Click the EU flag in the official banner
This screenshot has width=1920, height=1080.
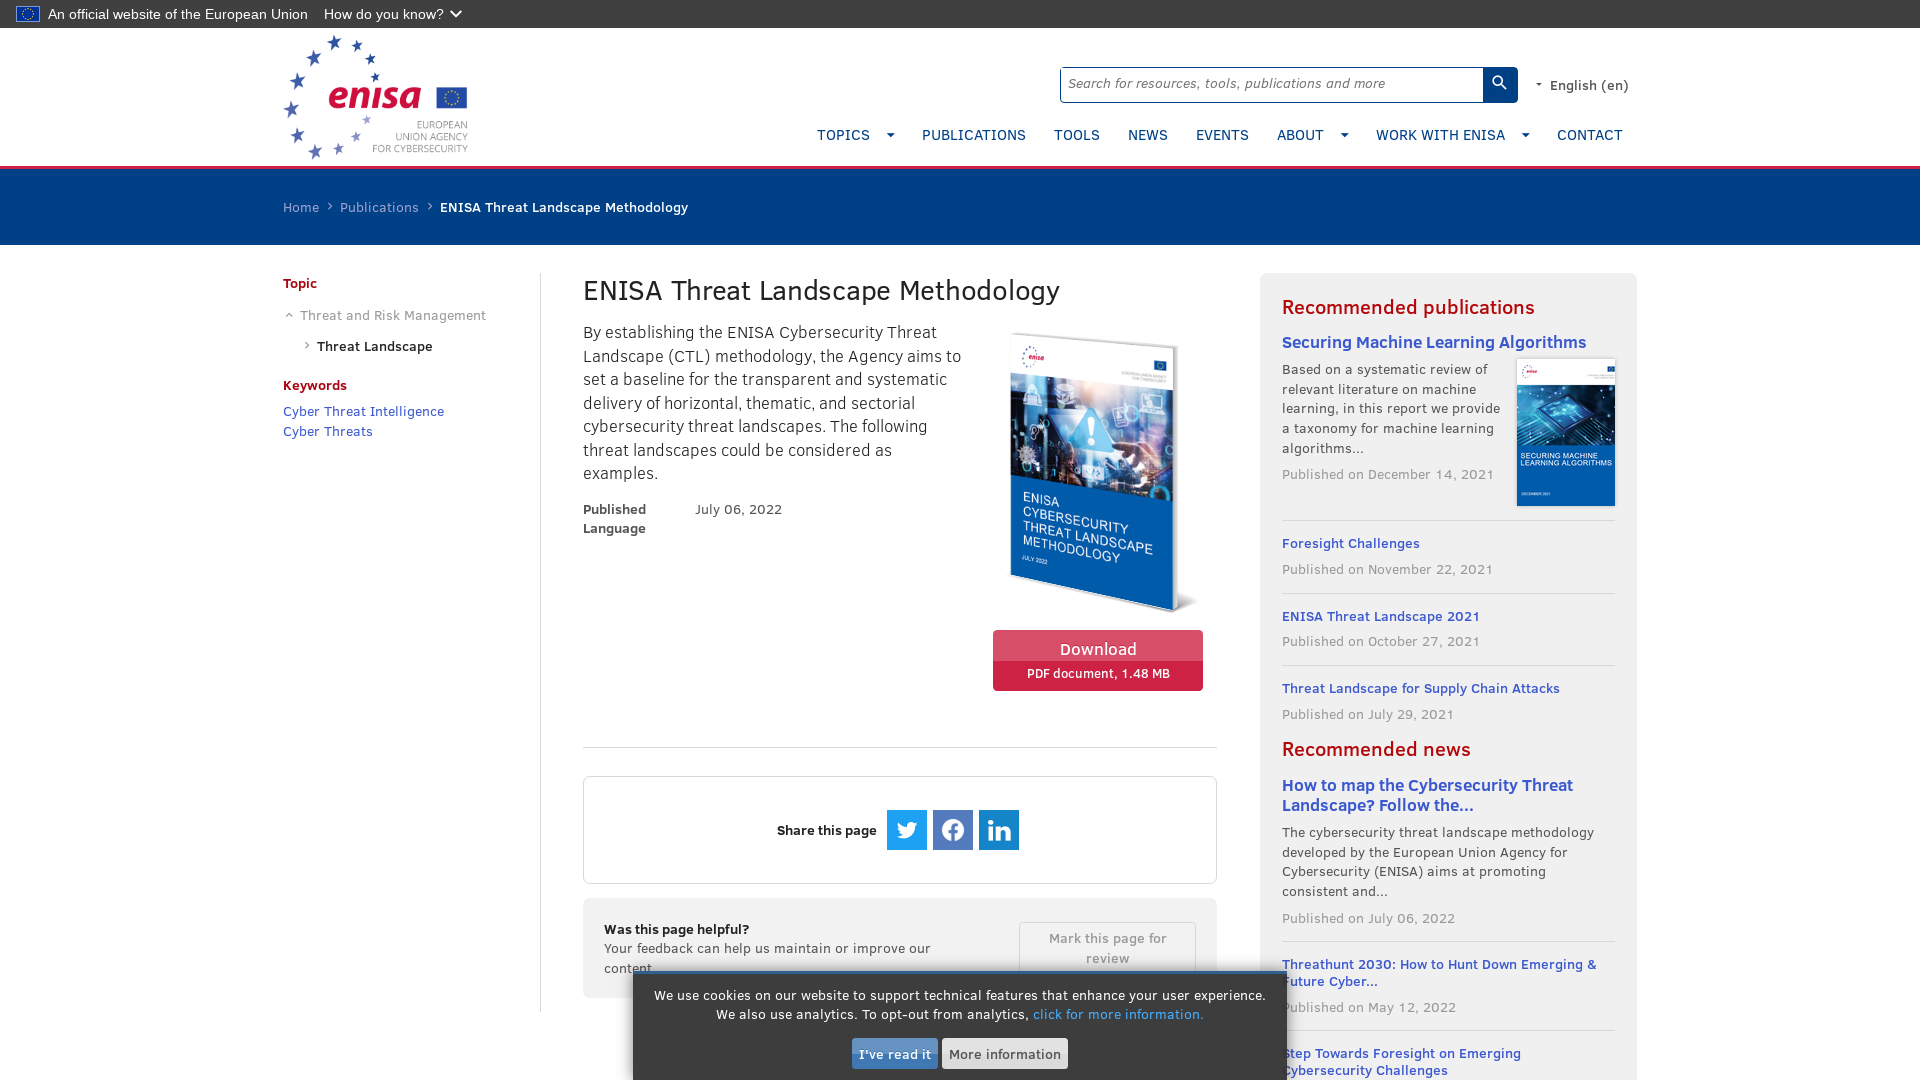point(27,14)
